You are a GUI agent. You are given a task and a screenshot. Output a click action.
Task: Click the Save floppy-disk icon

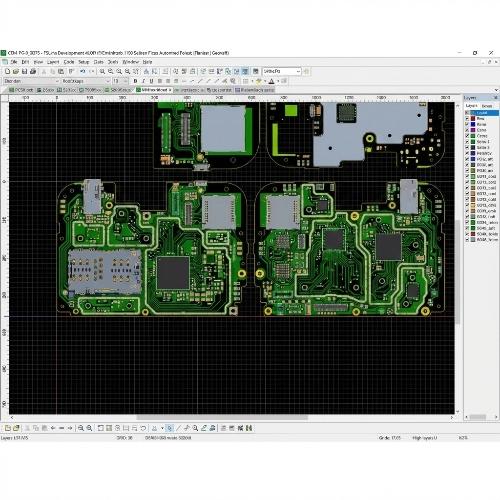click(x=24, y=71)
